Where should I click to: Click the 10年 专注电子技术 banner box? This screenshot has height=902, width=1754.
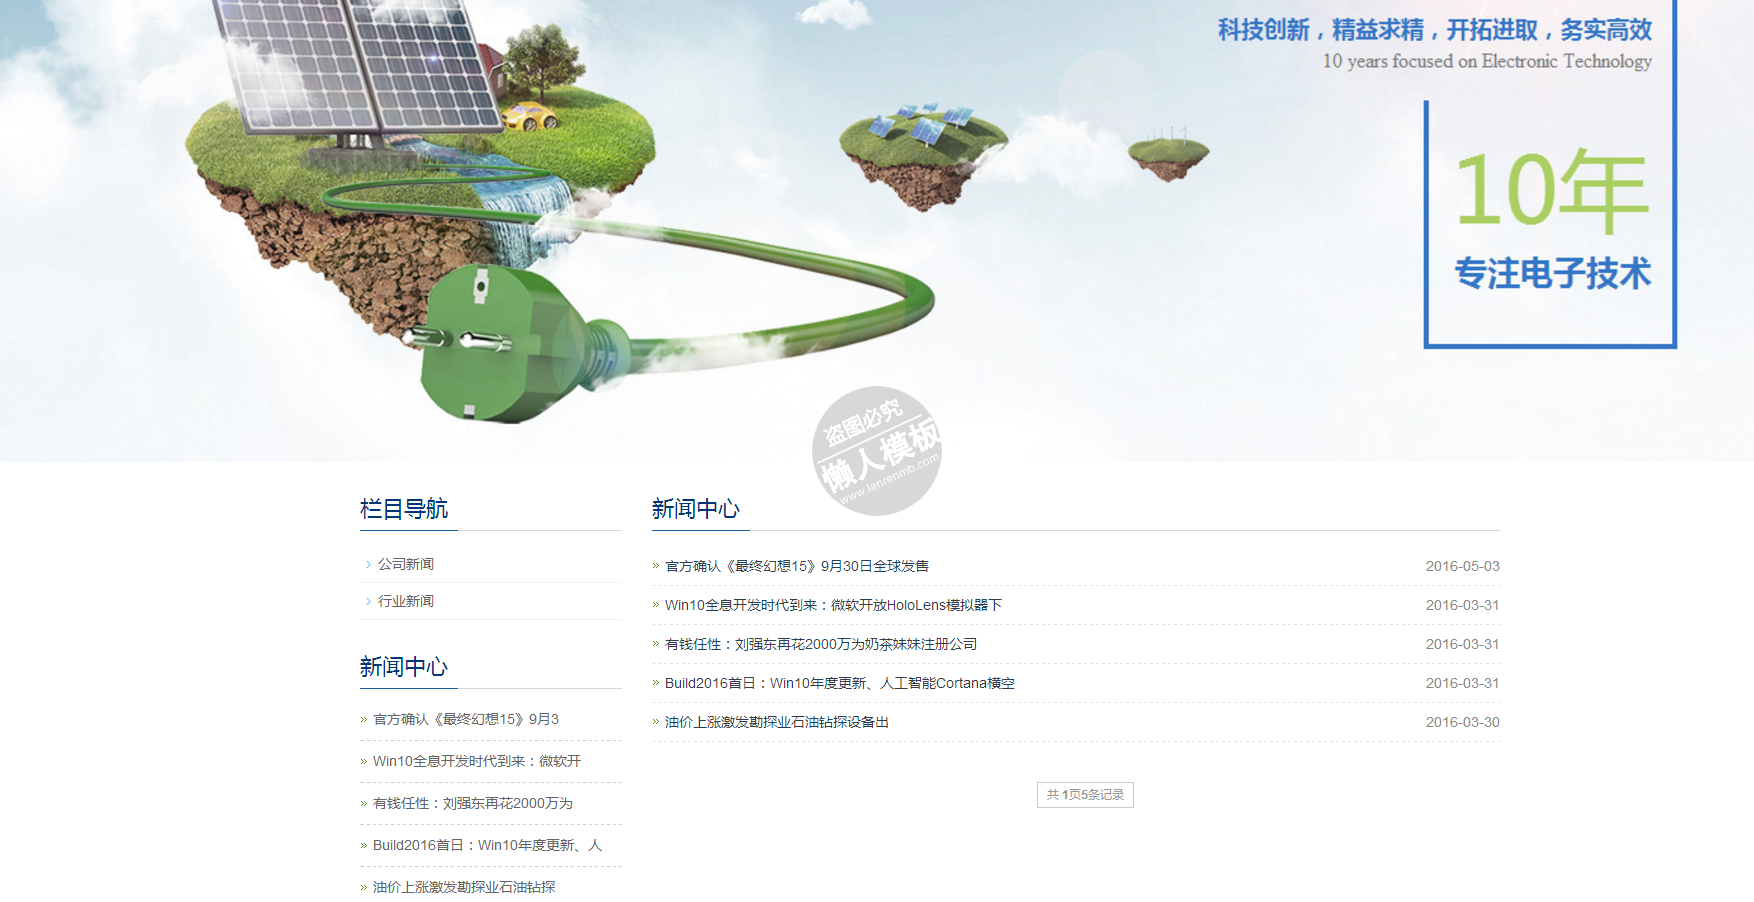[1550, 224]
